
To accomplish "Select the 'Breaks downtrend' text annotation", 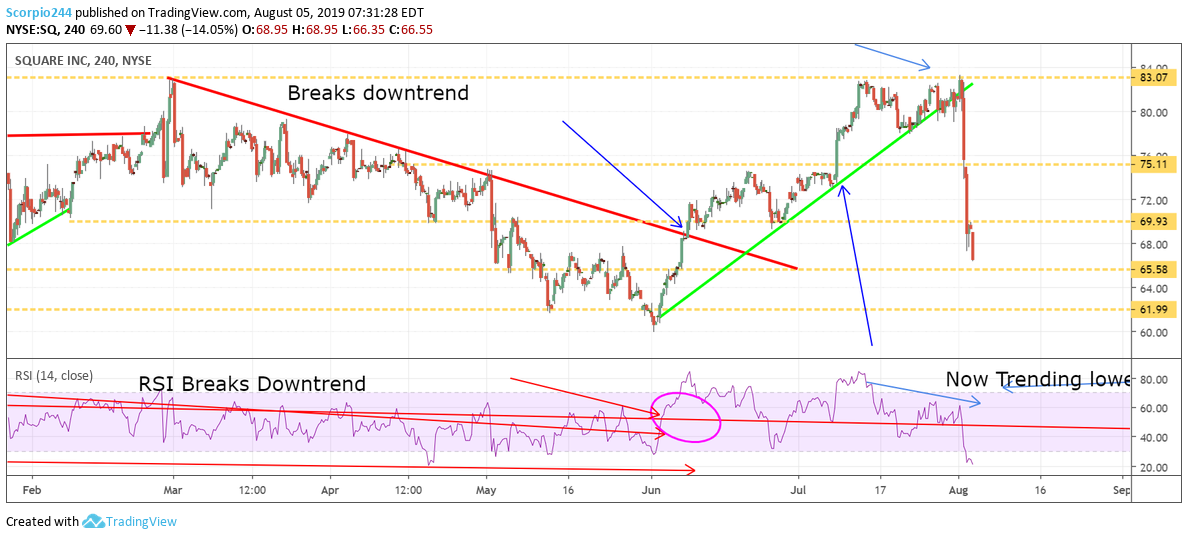I will pyautogui.click(x=376, y=93).
